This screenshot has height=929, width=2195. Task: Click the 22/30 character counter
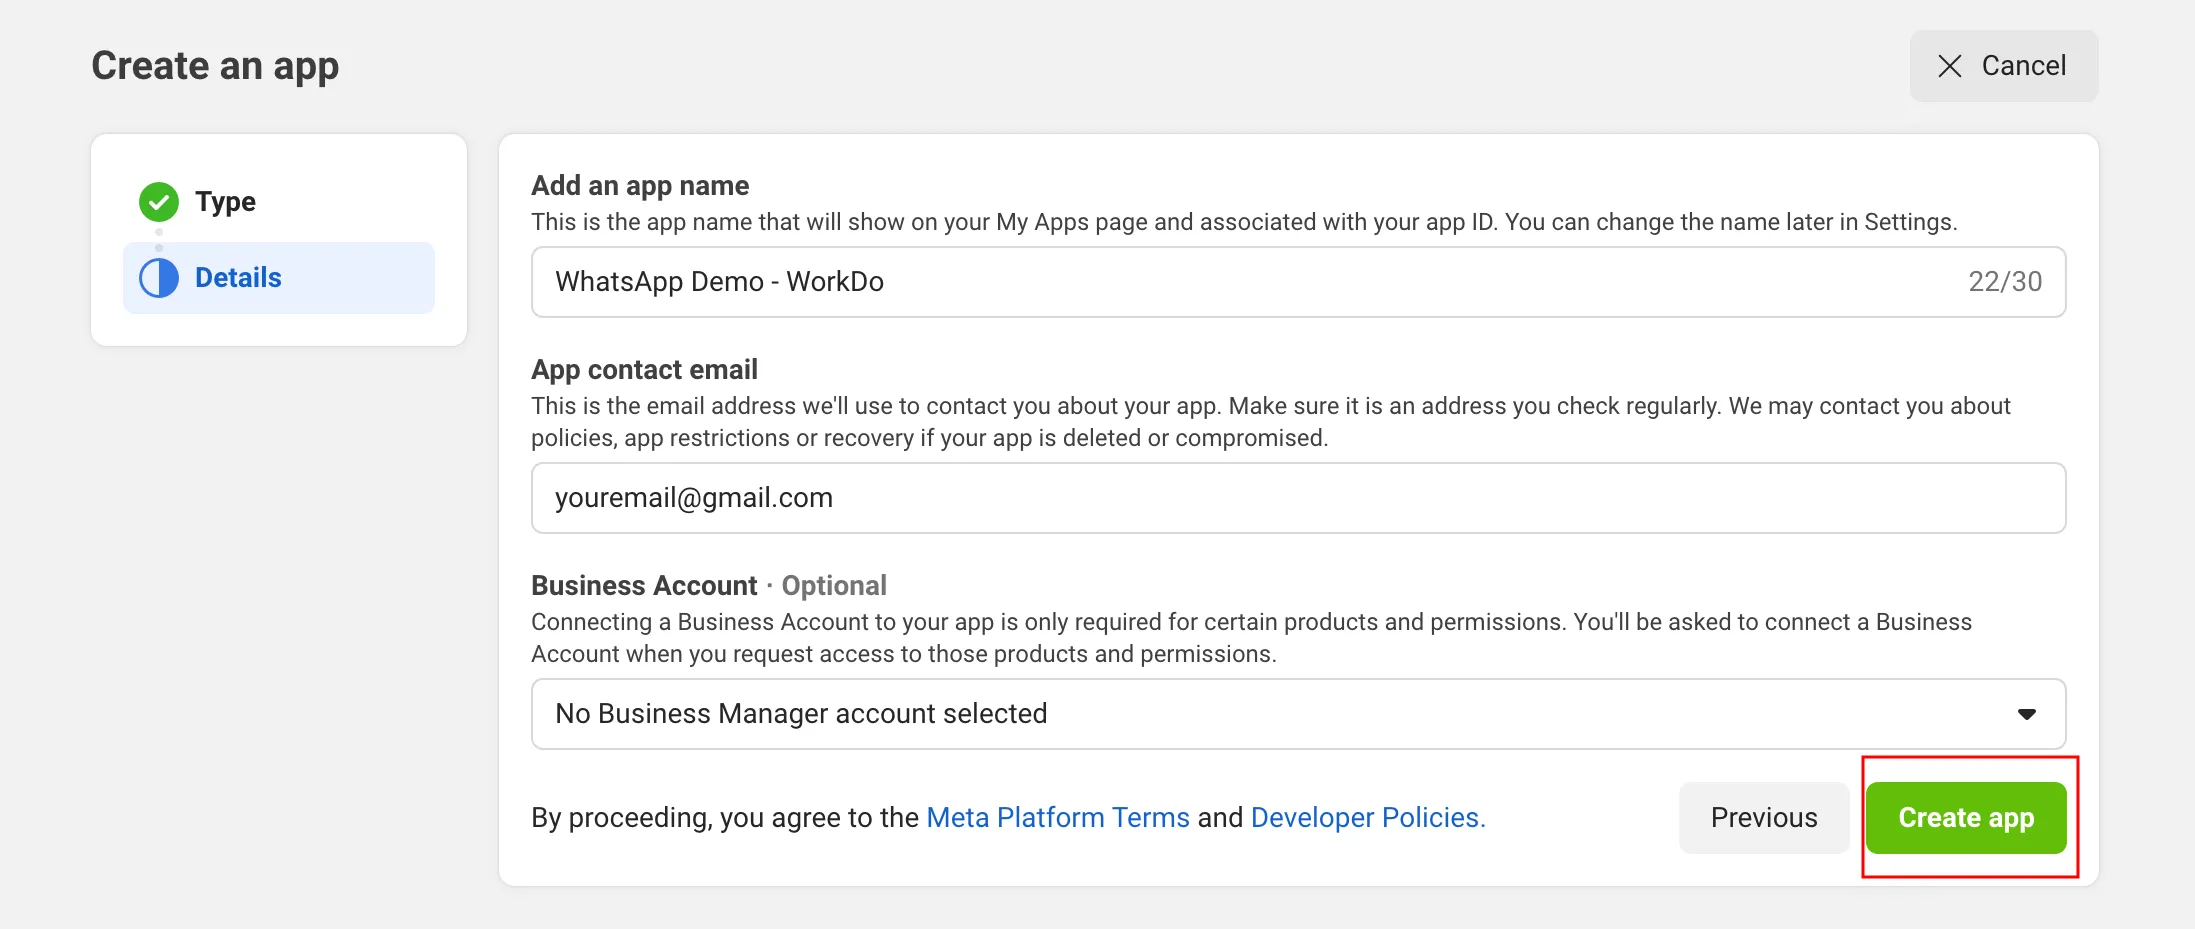(2004, 282)
